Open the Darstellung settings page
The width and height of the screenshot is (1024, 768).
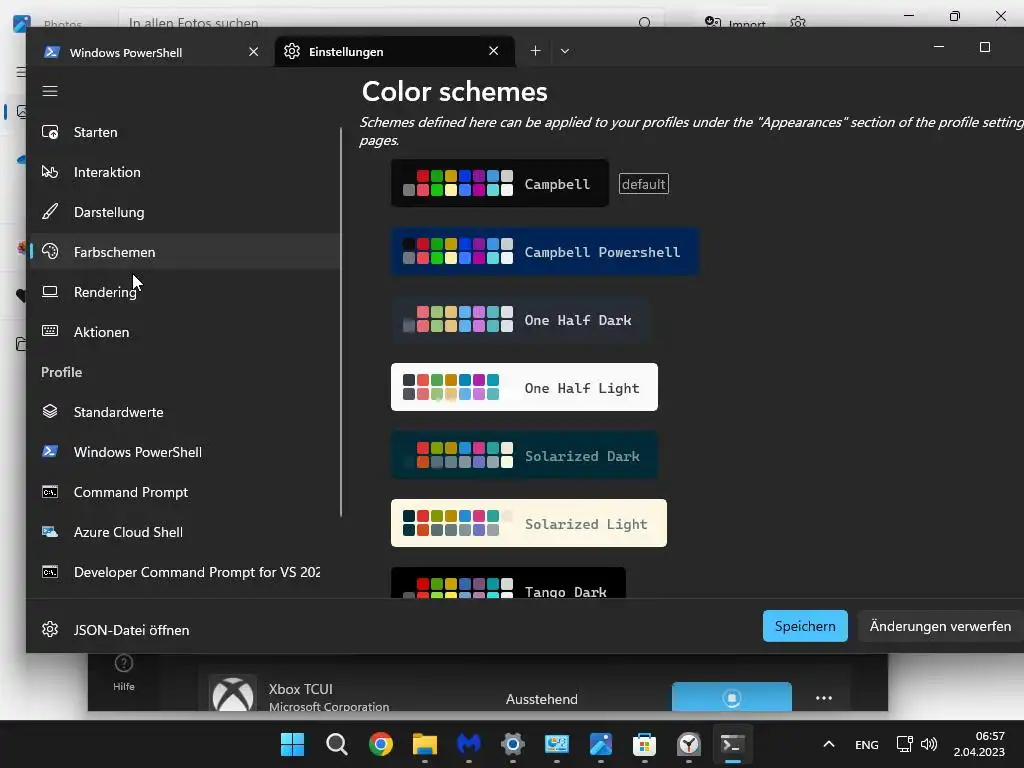(x=185, y=212)
